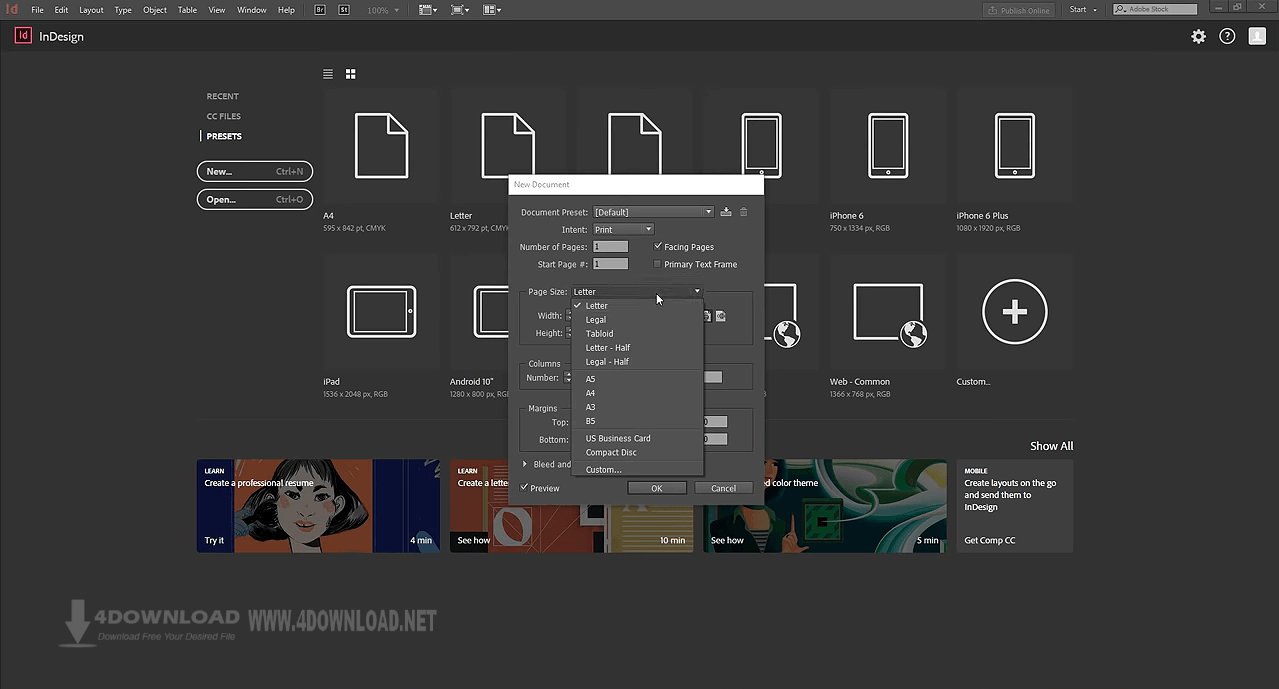Viewport: 1279px width, 689px height.
Task: Open the Screen Mode toolbar dropdown
Action: coord(460,10)
